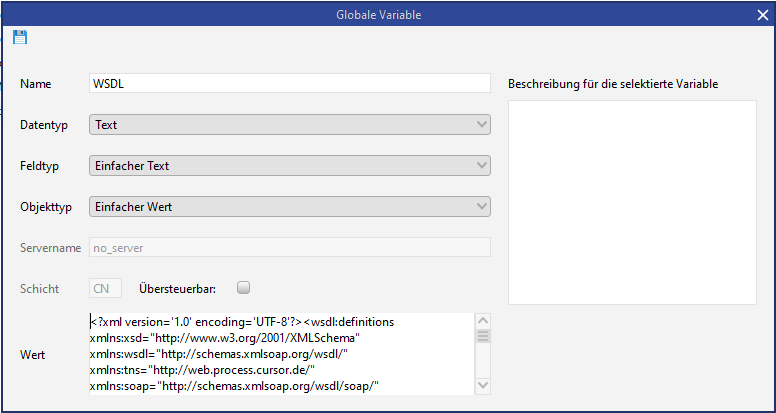Click the Wert label
This screenshot has width=776, height=413.
(x=33, y=354)
